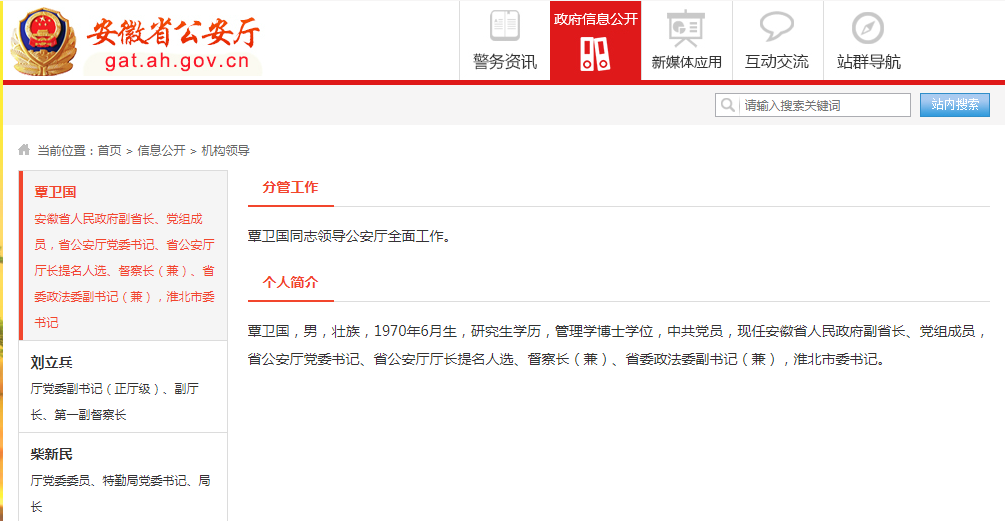Screen dimensions: 1005x521
Task: Select leader 柴新民 in the sidebar
Action: pos(51,454)
